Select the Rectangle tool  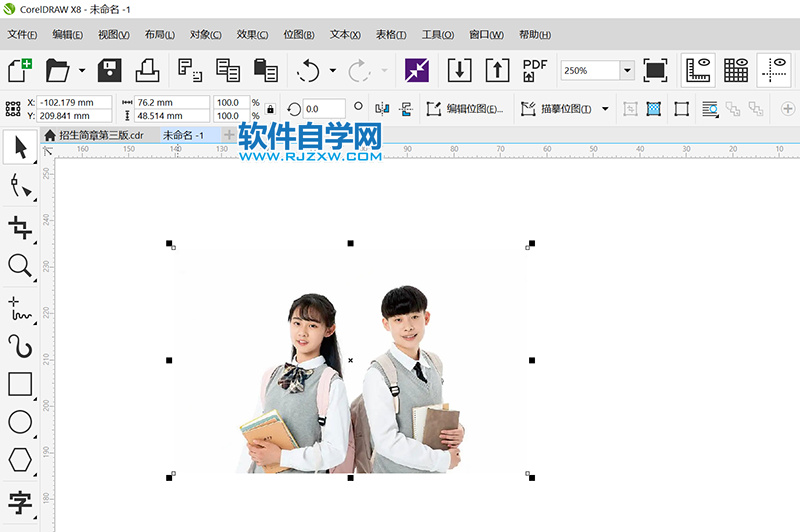[x=19, y=384]
